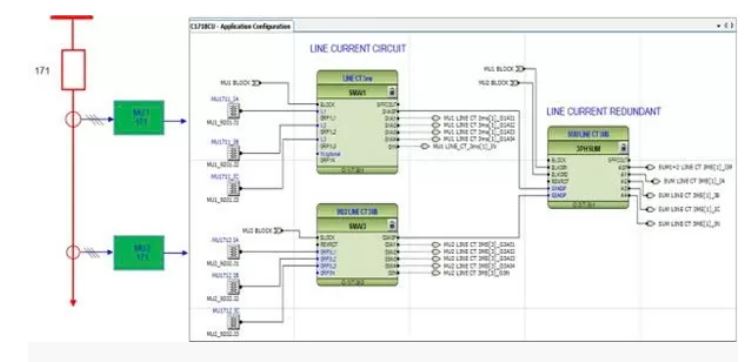Click the lock icon on the SMAI3 block
The height and width of the screenshot is (362, 754).
(x=392, y=225)
